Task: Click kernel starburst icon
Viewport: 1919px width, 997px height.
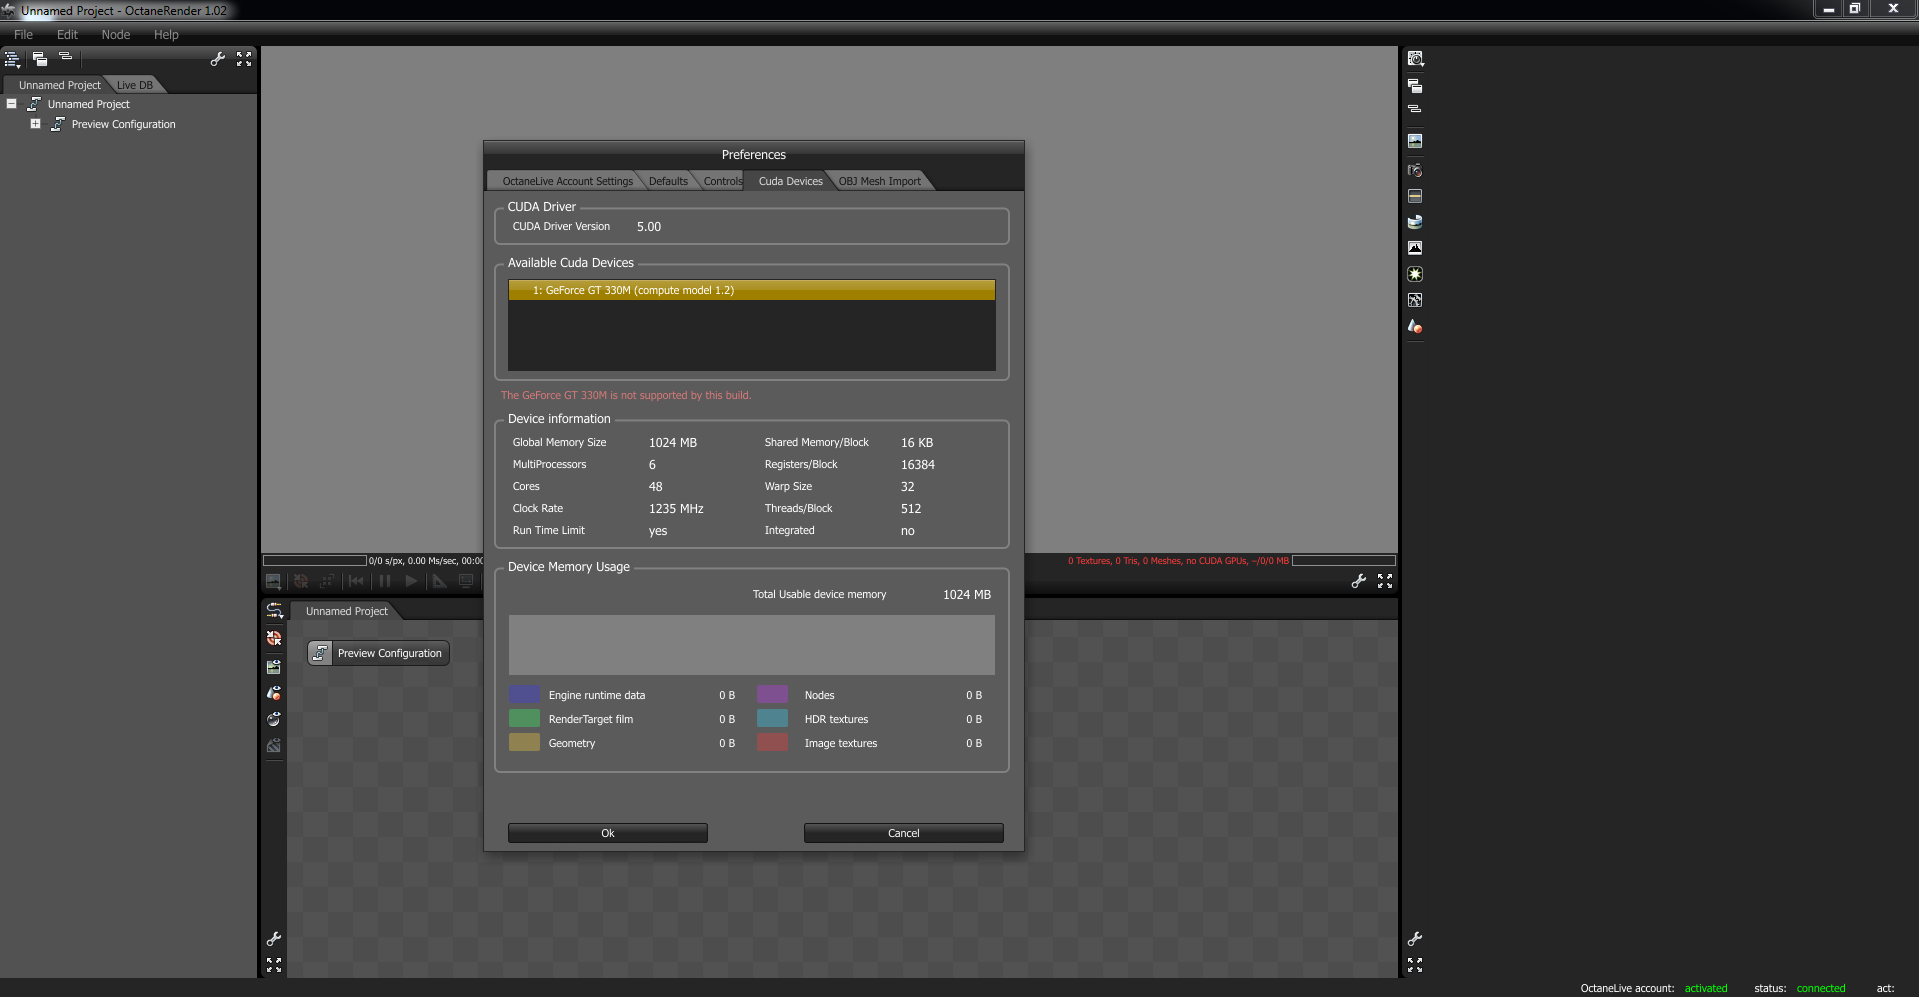Action: [x=1415, y=274]
